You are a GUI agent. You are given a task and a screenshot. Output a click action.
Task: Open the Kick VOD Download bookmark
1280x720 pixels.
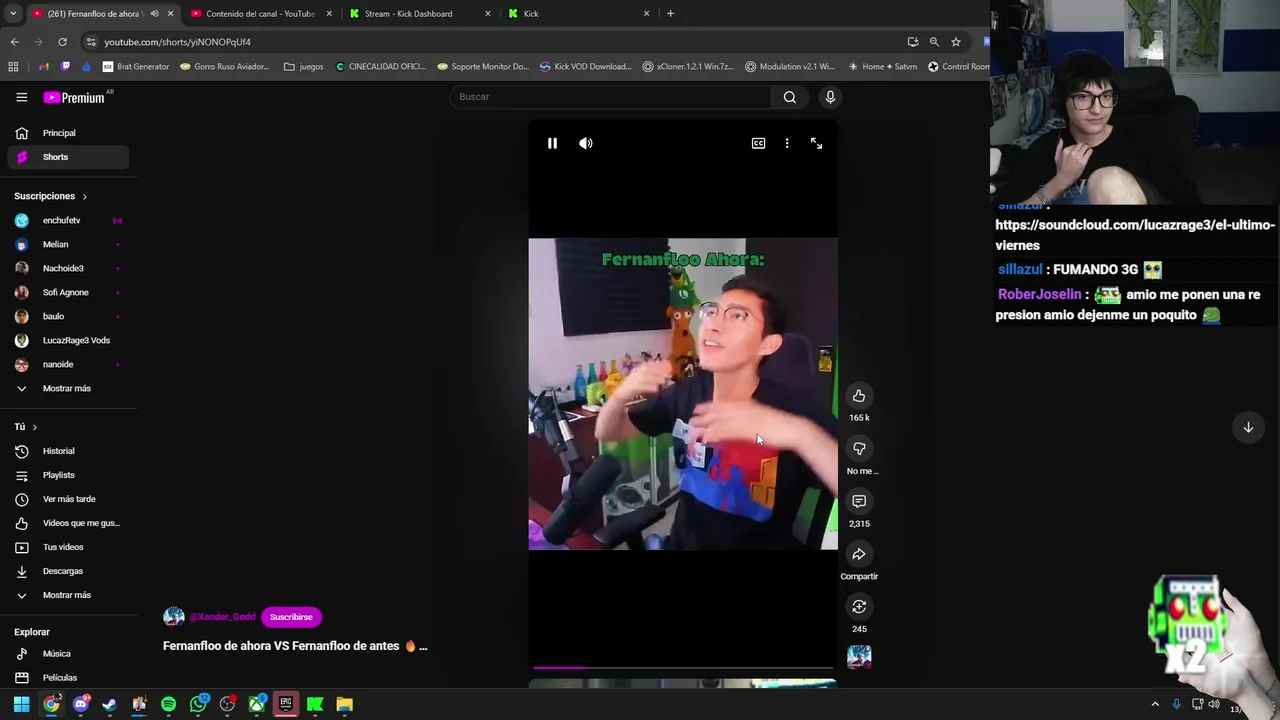(585, 67)
